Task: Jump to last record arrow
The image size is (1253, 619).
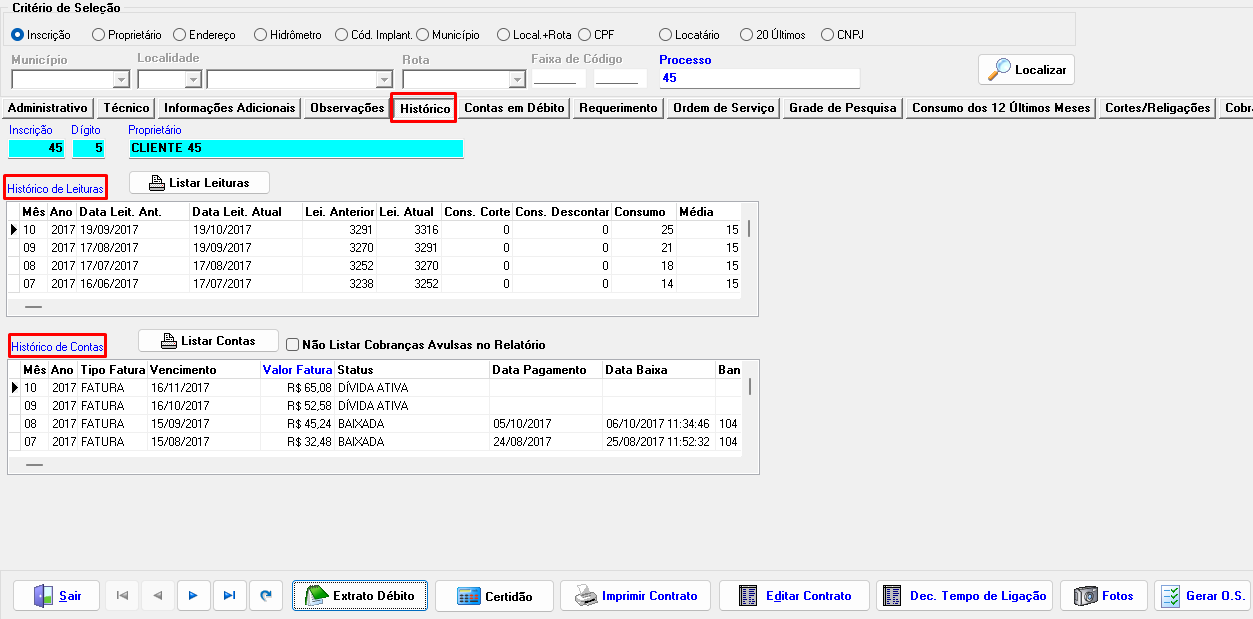Action: point(229,596)
